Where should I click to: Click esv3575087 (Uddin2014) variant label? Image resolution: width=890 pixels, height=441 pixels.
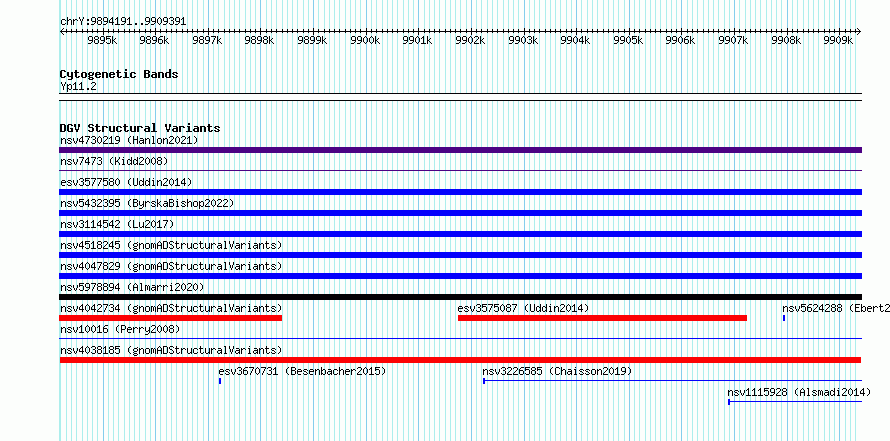[x=523, y=308]
